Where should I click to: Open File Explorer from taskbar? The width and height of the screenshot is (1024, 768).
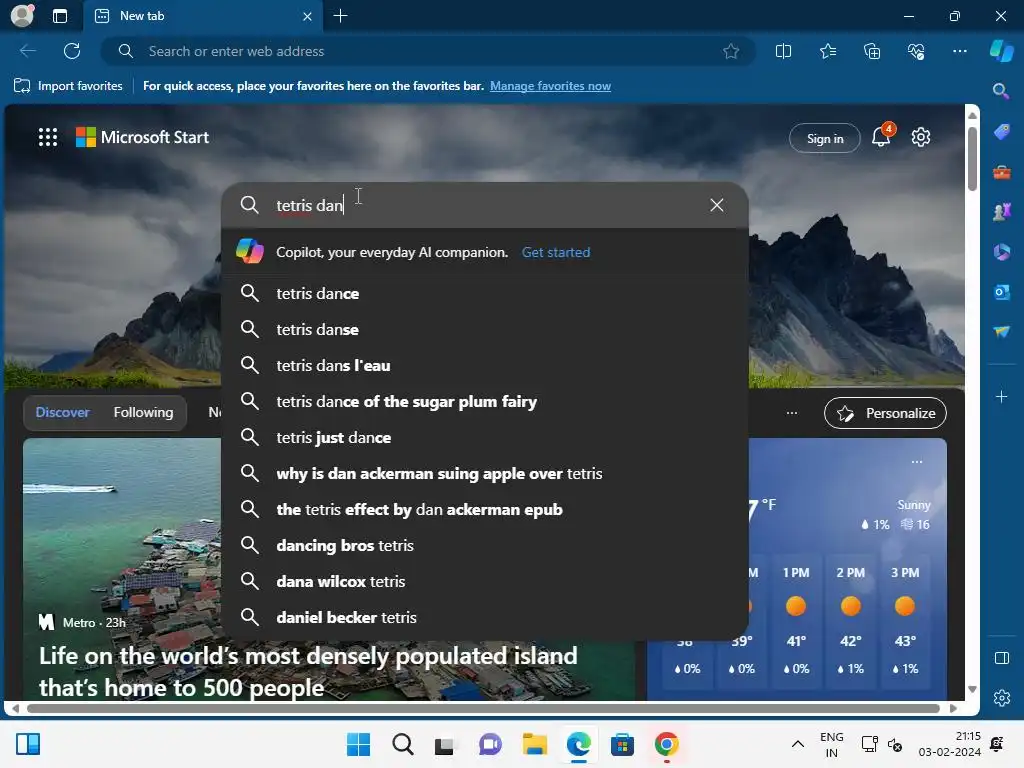[x=535, y=744]
